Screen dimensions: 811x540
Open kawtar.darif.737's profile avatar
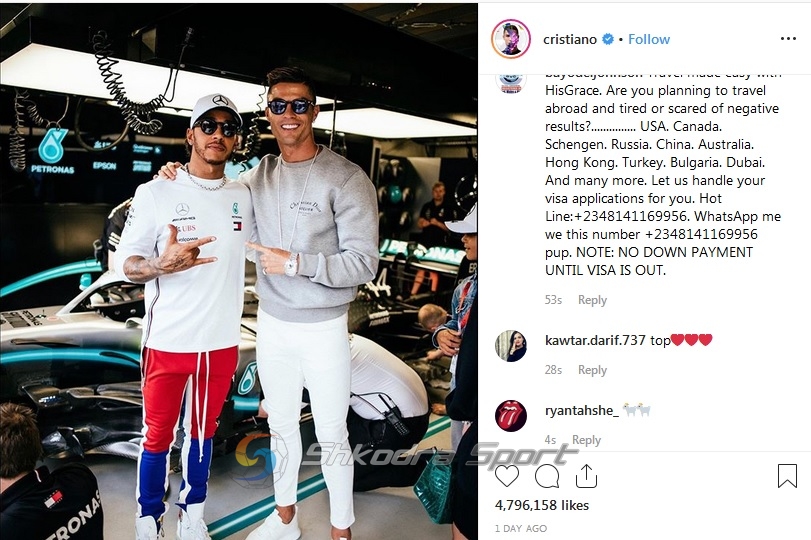510,346
